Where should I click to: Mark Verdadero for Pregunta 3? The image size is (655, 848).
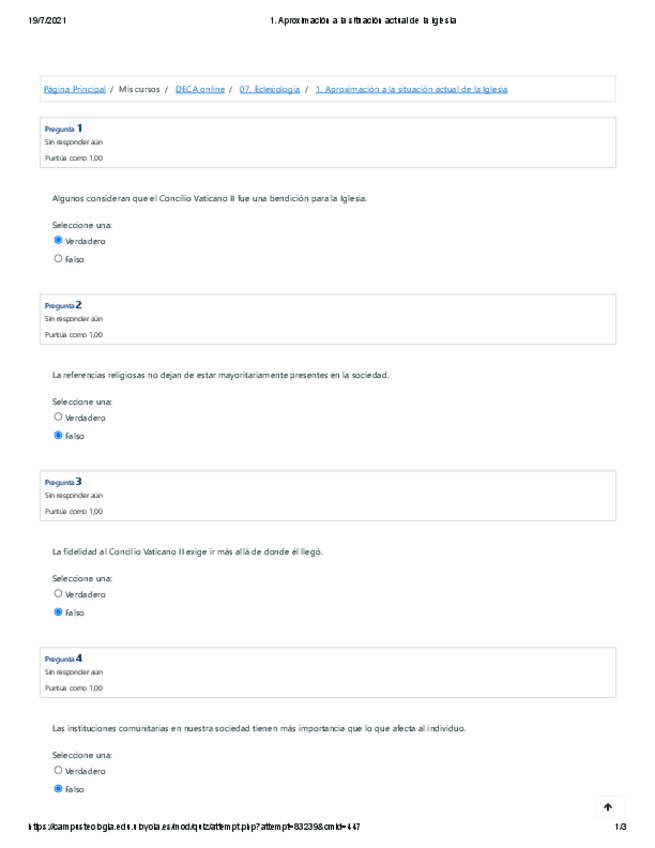pyautogui.click(x=58, y=594)
